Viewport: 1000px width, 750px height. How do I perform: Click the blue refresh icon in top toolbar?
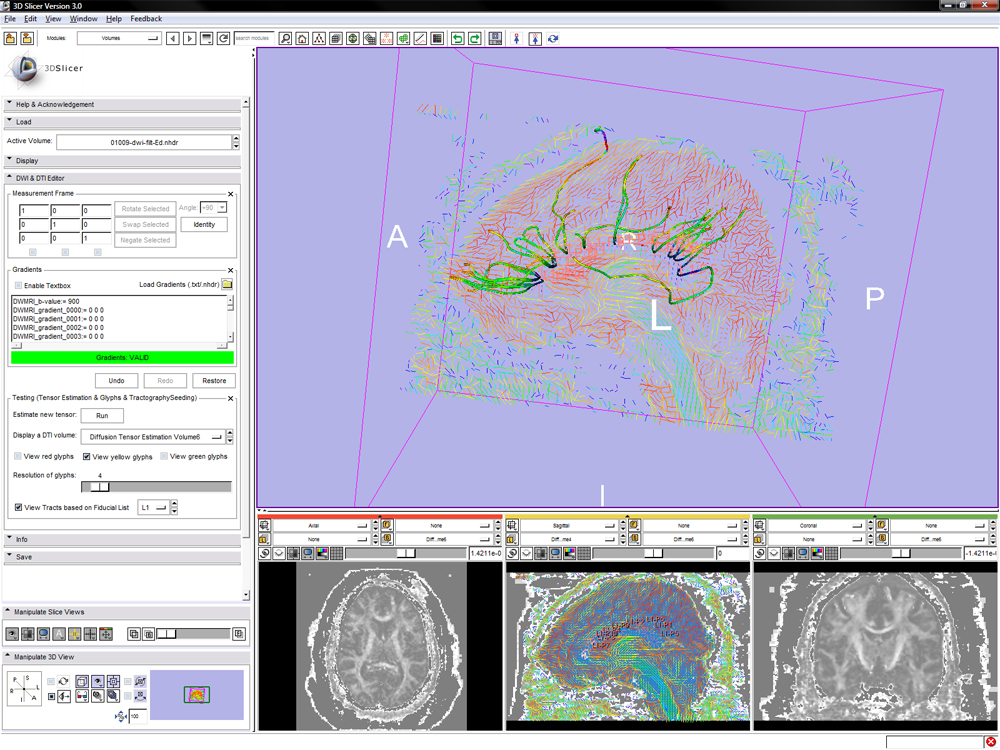point(553,39)
